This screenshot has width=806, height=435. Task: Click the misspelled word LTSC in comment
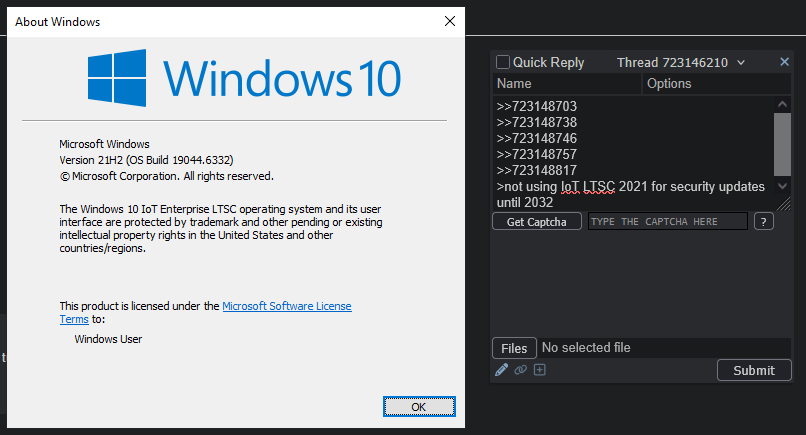point(599,187)
